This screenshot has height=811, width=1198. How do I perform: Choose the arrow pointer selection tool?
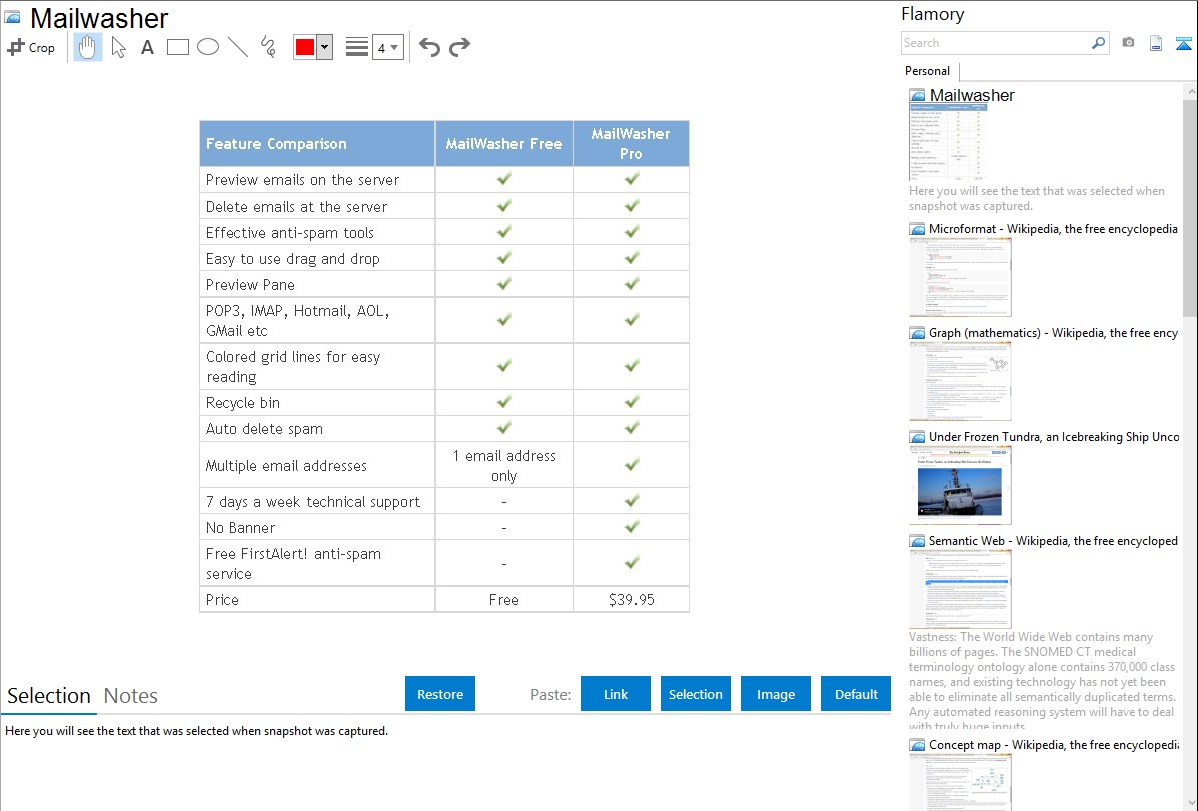click(118, 47)
